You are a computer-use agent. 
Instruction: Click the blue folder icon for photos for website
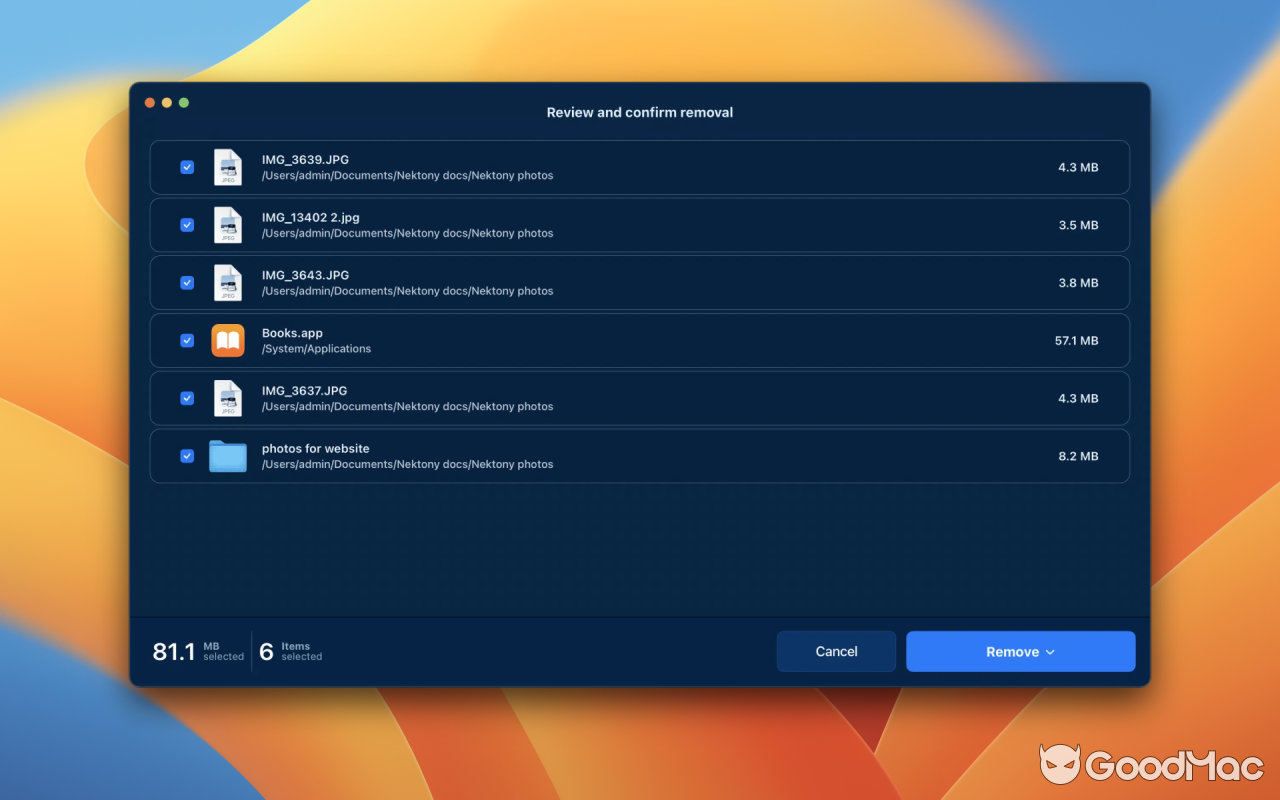(x=228, y=455)
